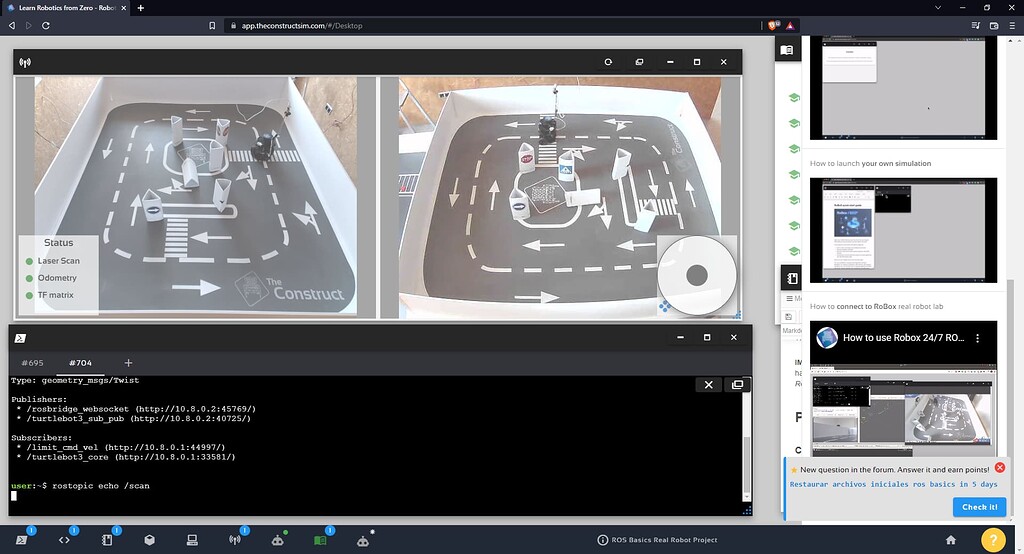
Task: Click the antenna icon in camera window title bar
Action: [x=25, y=63]
